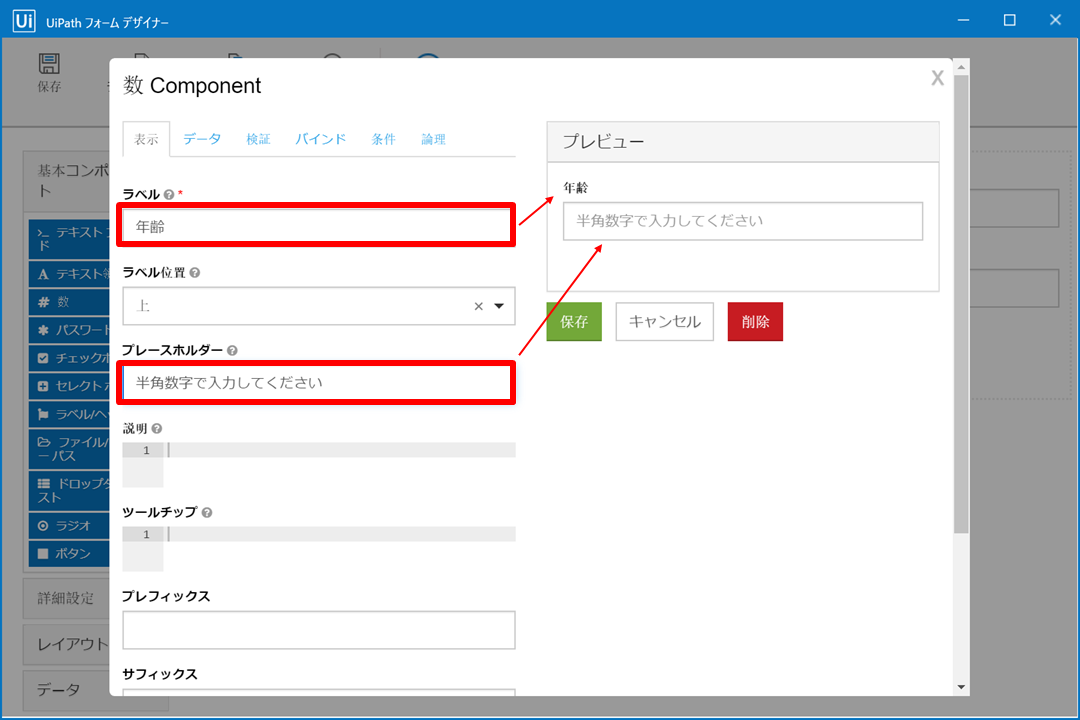Minimize the UiPath フォーム デザイナー window
The height and width of the screenshot is (720, 1080).
tap(964, 20)
